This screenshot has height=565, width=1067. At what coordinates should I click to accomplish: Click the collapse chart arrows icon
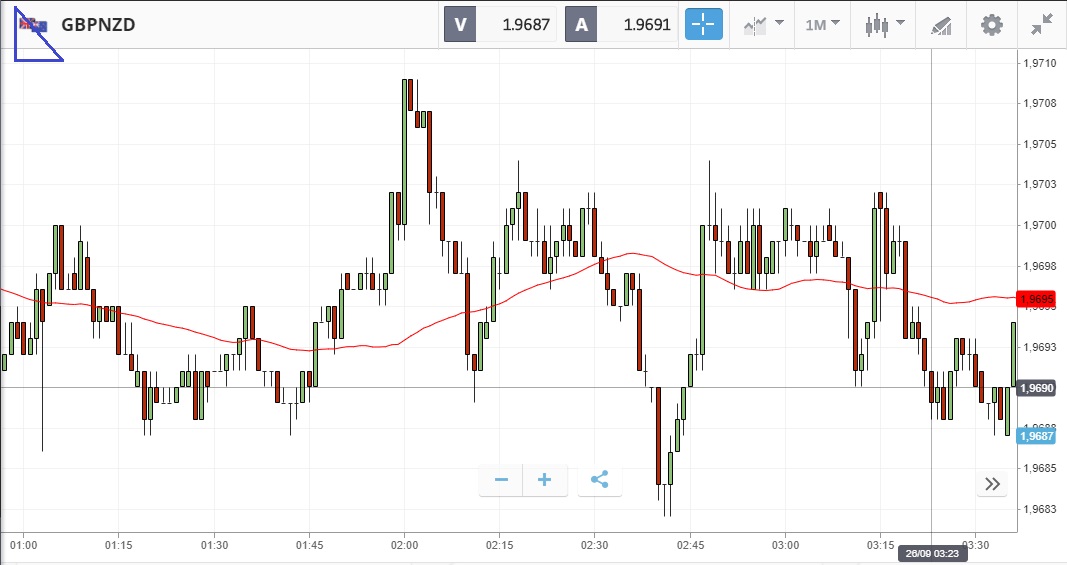point(1042,25)
